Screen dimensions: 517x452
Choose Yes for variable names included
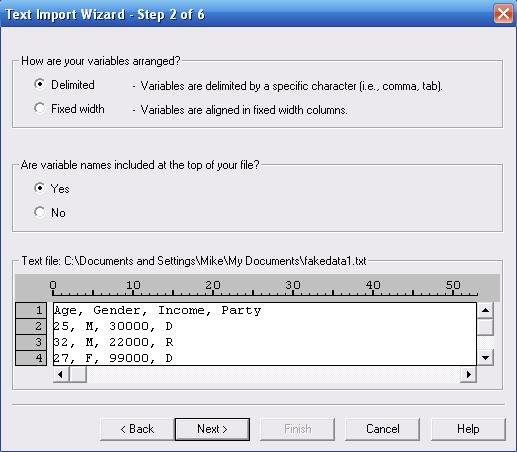[x=40, y=188]
